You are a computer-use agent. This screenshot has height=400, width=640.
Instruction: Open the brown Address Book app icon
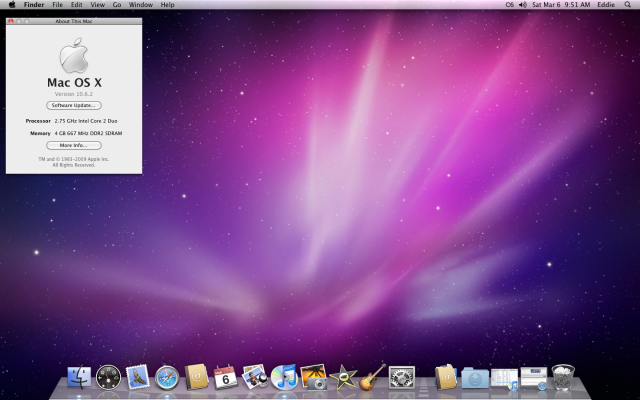(196, 377)
